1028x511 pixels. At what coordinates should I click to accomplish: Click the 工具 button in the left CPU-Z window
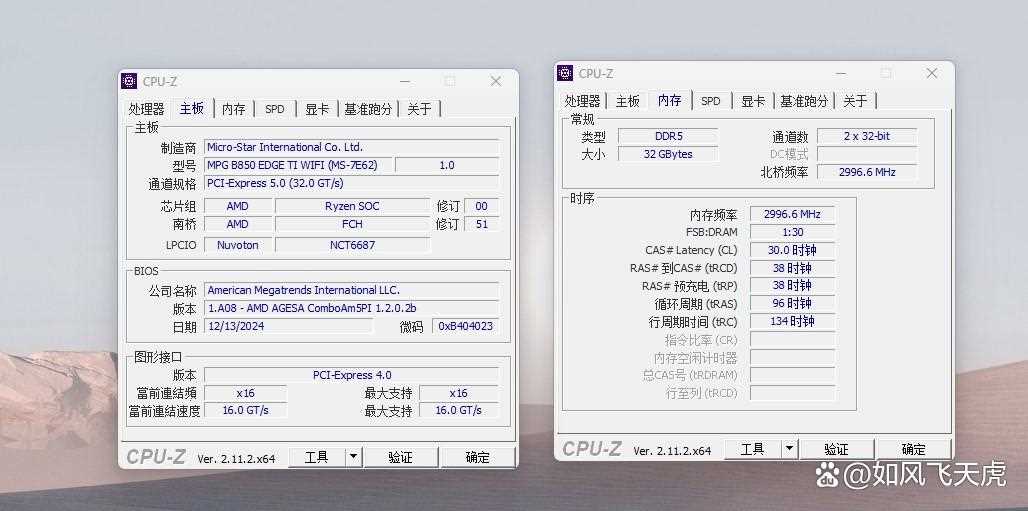click(317, 457)
